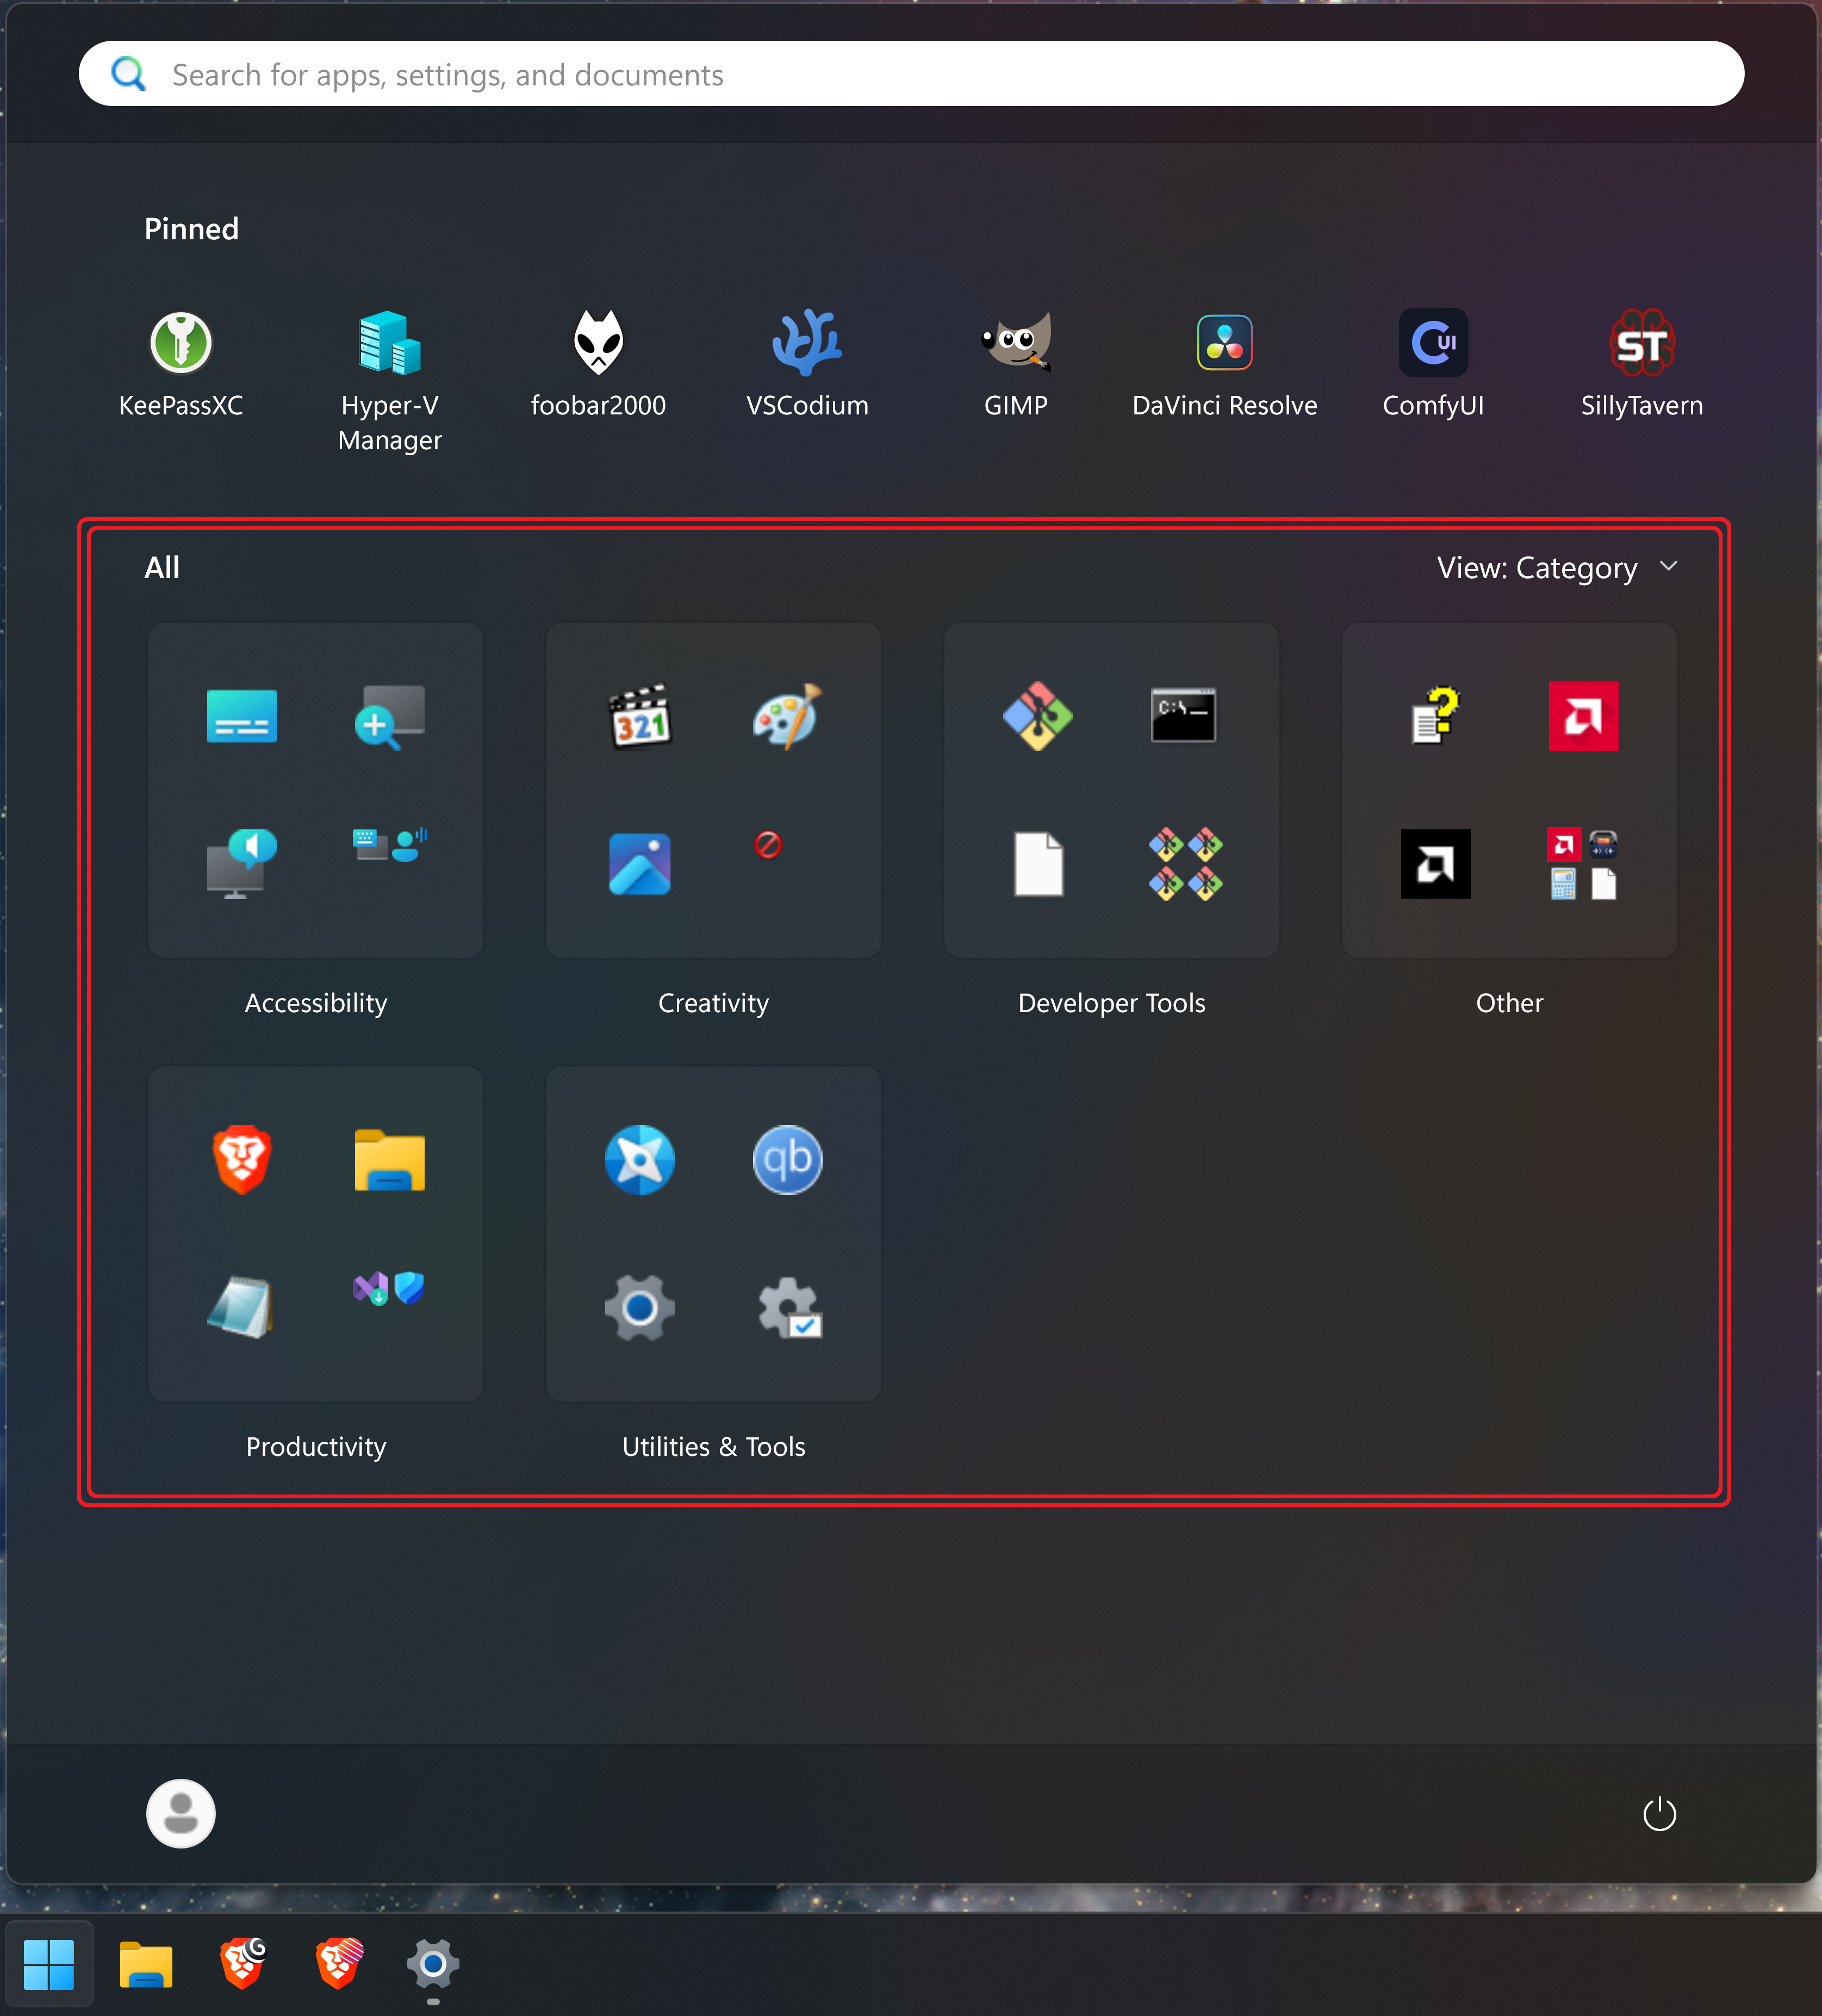Viewport: 1822px width, 2016px height.
Task: Open Brave browser in Productivity group
Action: coord(242,1160)
